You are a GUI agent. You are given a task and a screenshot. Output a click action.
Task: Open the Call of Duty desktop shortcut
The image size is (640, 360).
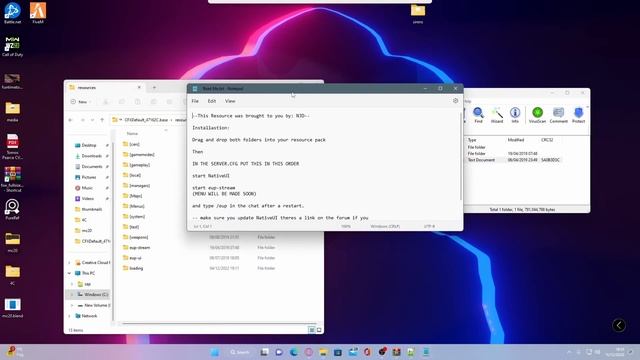tap(12, 46)
